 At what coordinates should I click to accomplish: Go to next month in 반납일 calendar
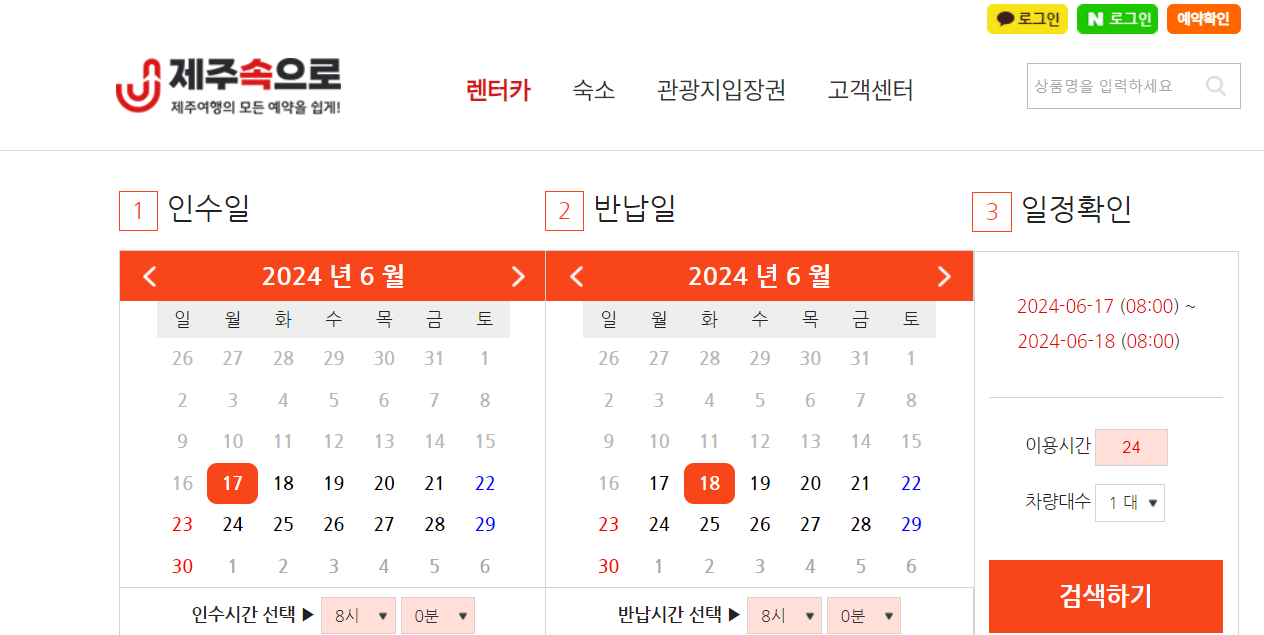(x=944, y=276)
